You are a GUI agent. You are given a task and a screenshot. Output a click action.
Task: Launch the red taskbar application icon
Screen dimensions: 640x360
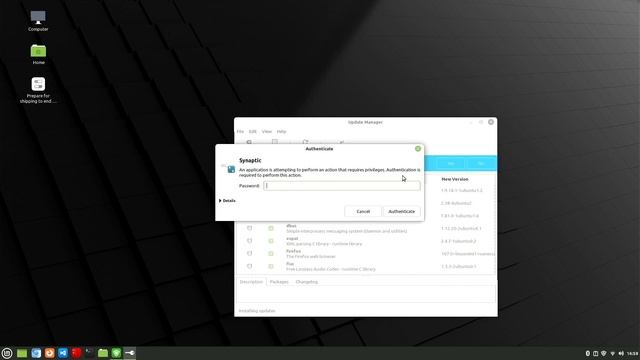pos(76,353)
